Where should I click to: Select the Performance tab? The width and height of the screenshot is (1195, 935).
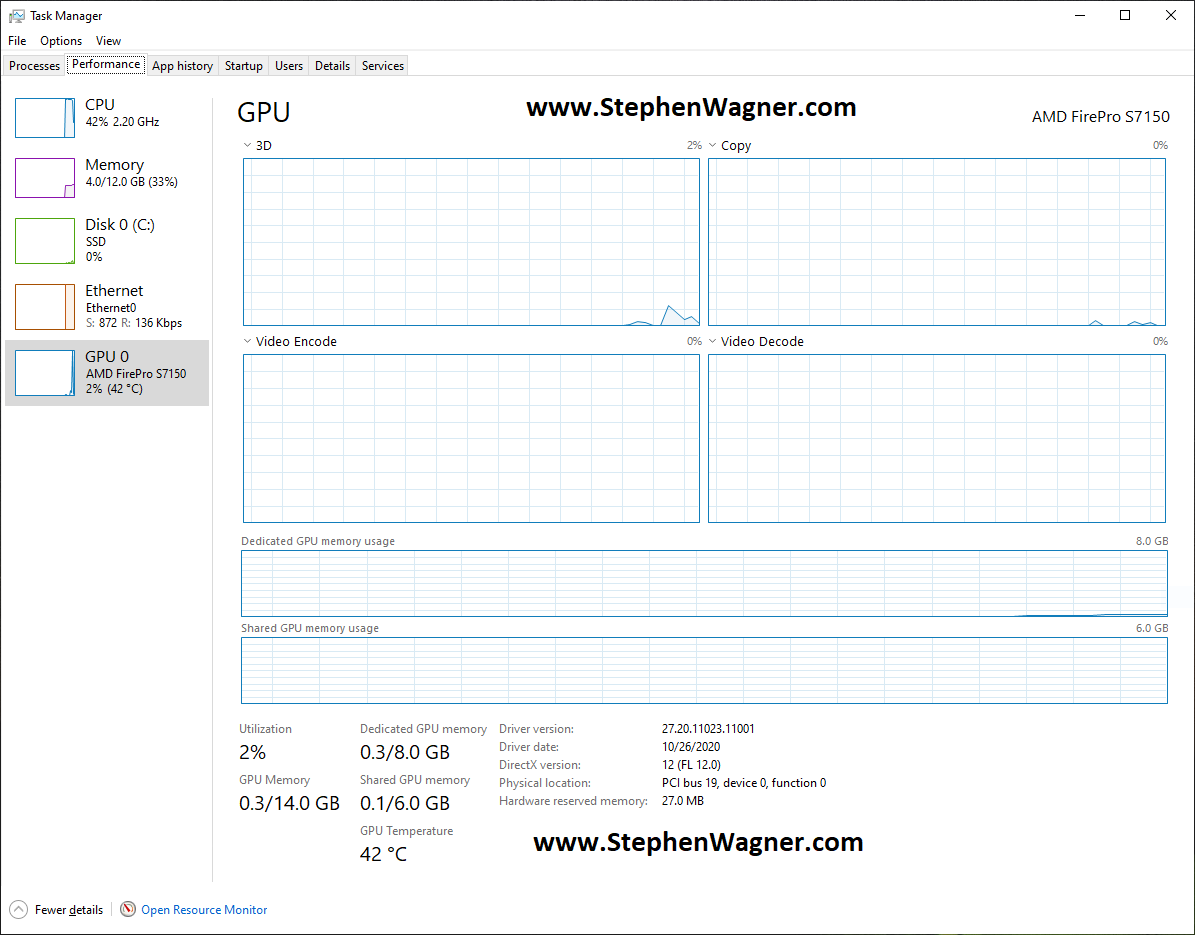click(106, 64)
